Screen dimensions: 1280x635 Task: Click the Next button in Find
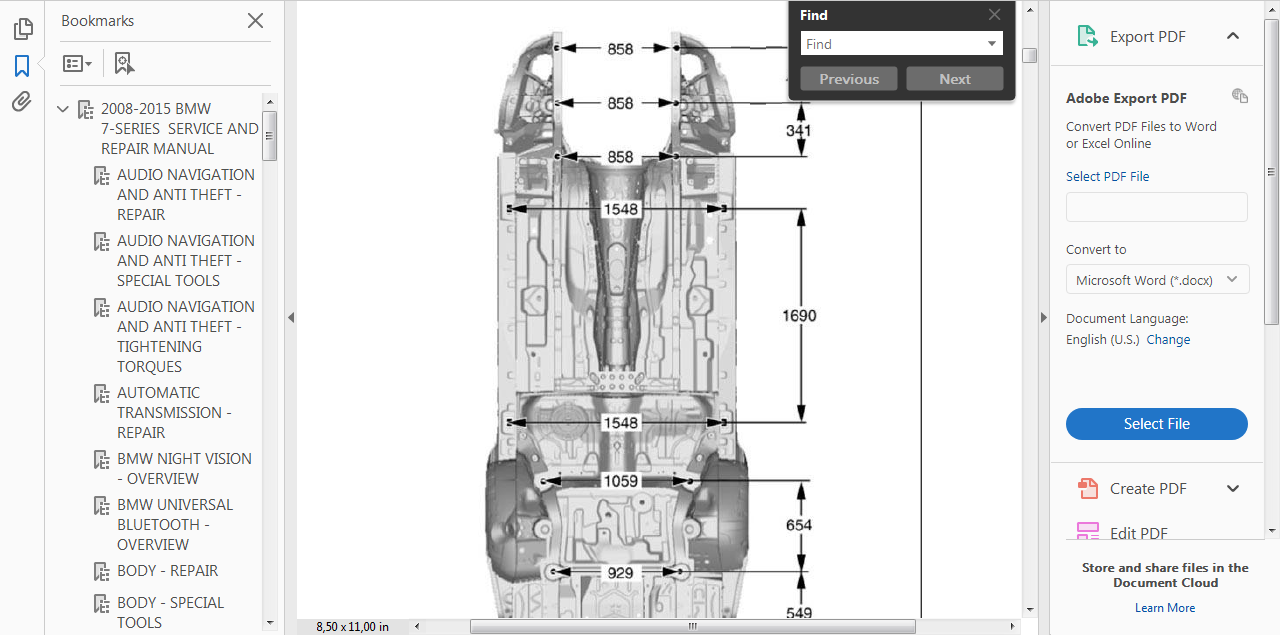coord(954,79)
